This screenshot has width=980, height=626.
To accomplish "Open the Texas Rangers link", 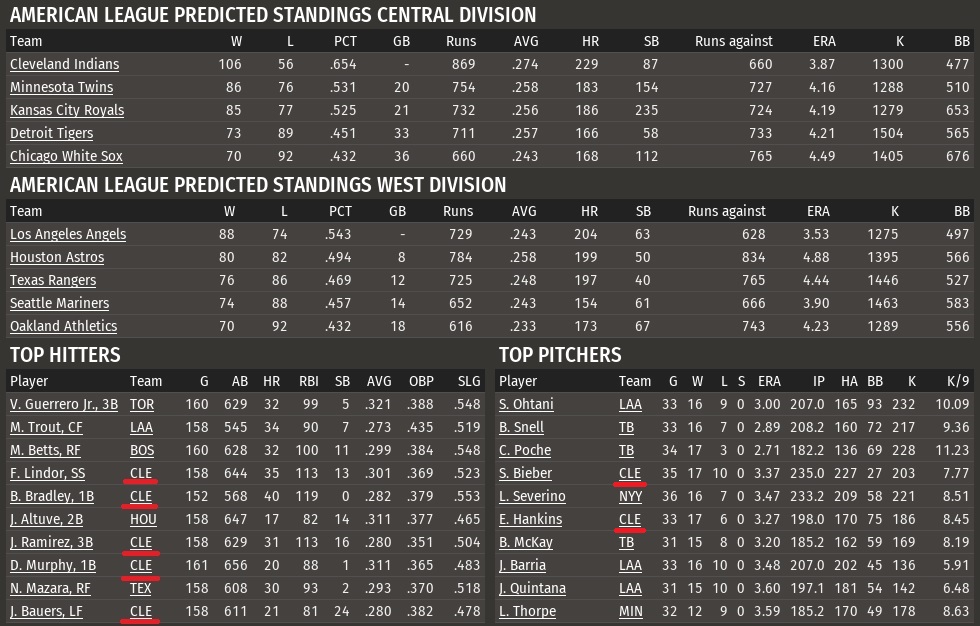I will point(53,281).
